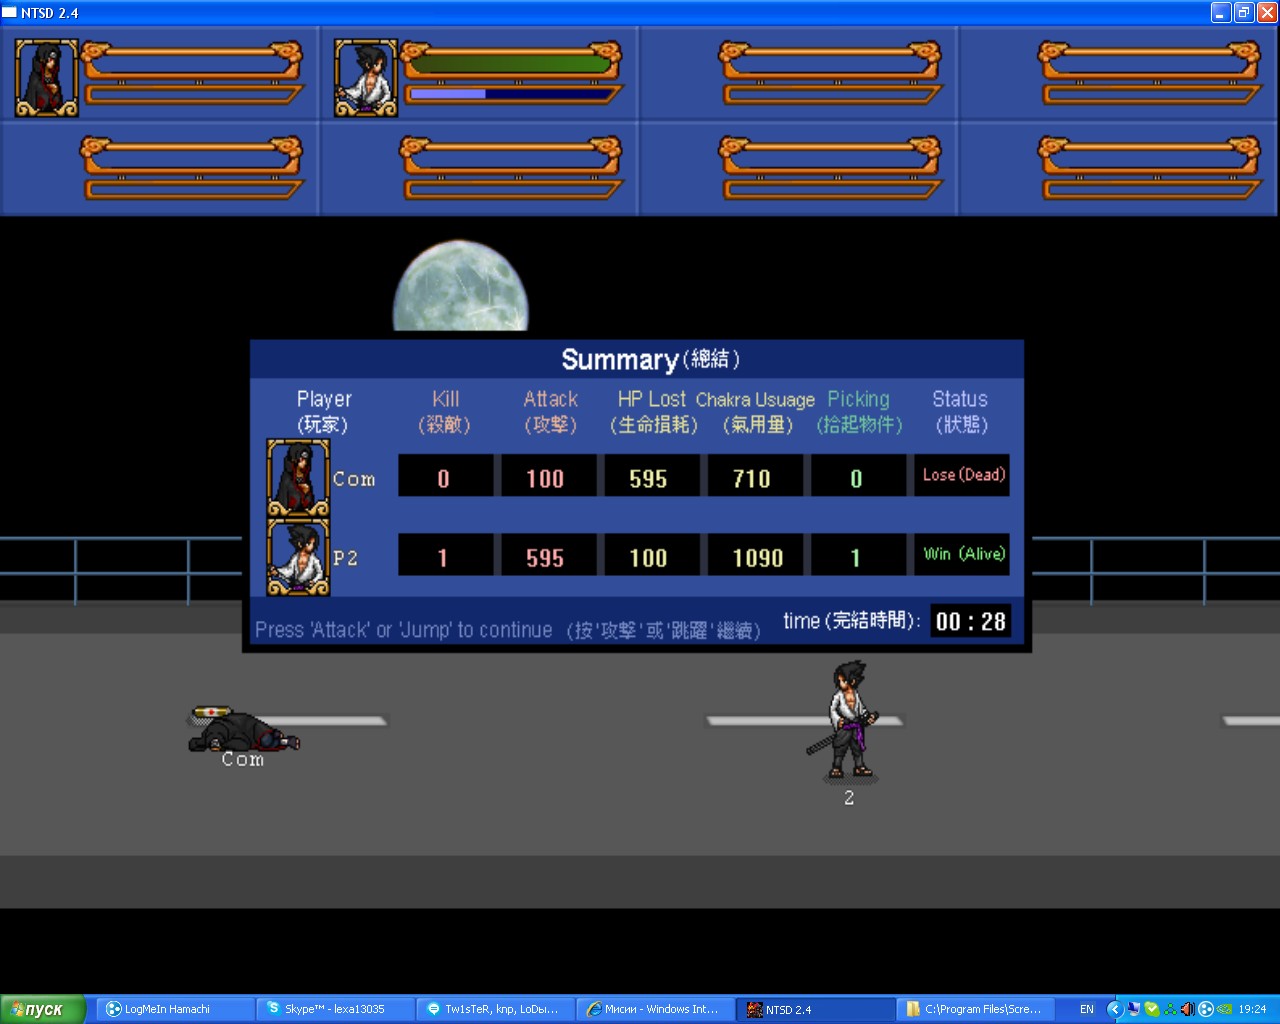The height and width of the screenshot is (1024, 1280).
Task: Click the Chakra Usuage column header
Action: 756,411
